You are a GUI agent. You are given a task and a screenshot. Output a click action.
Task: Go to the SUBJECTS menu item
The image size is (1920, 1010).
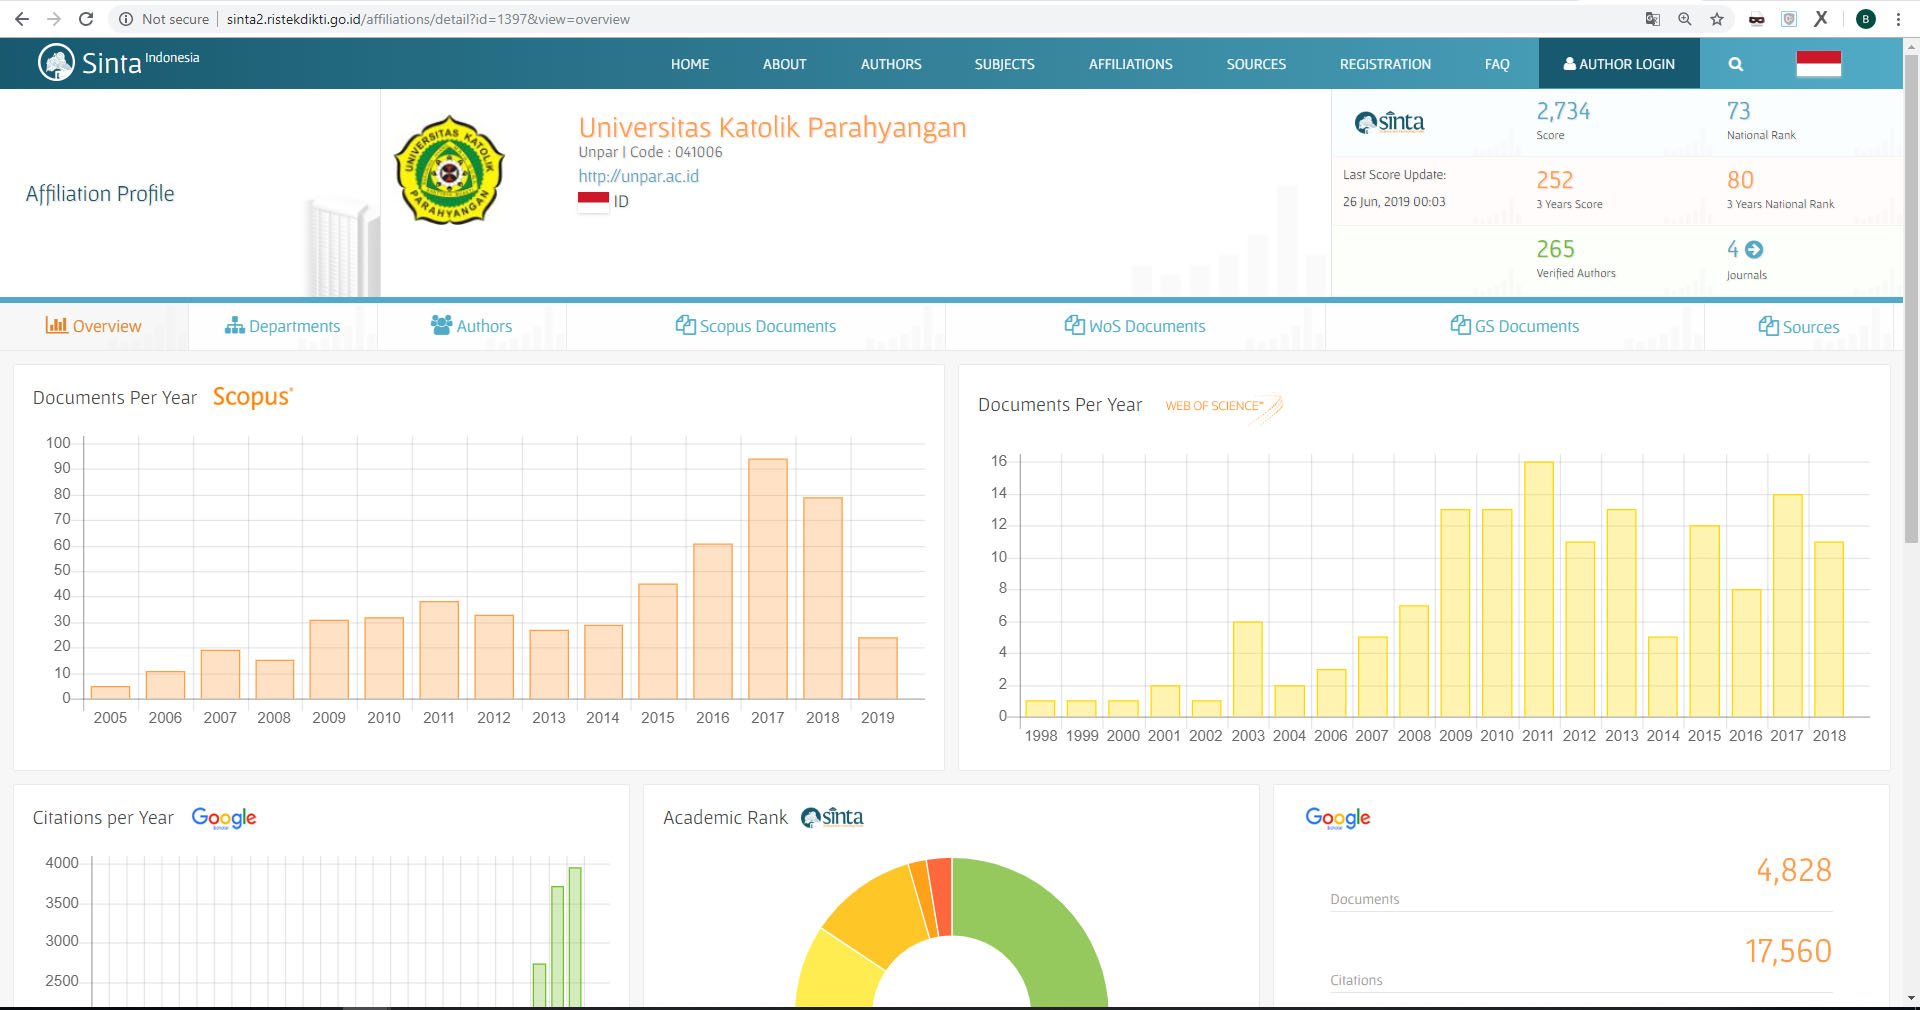[1004, 64]
